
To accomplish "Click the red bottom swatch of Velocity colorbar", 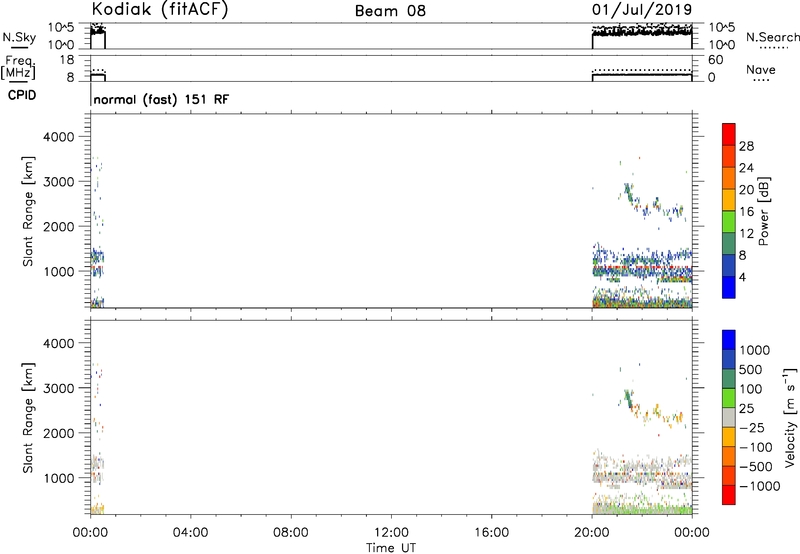I will coord(729,495).
